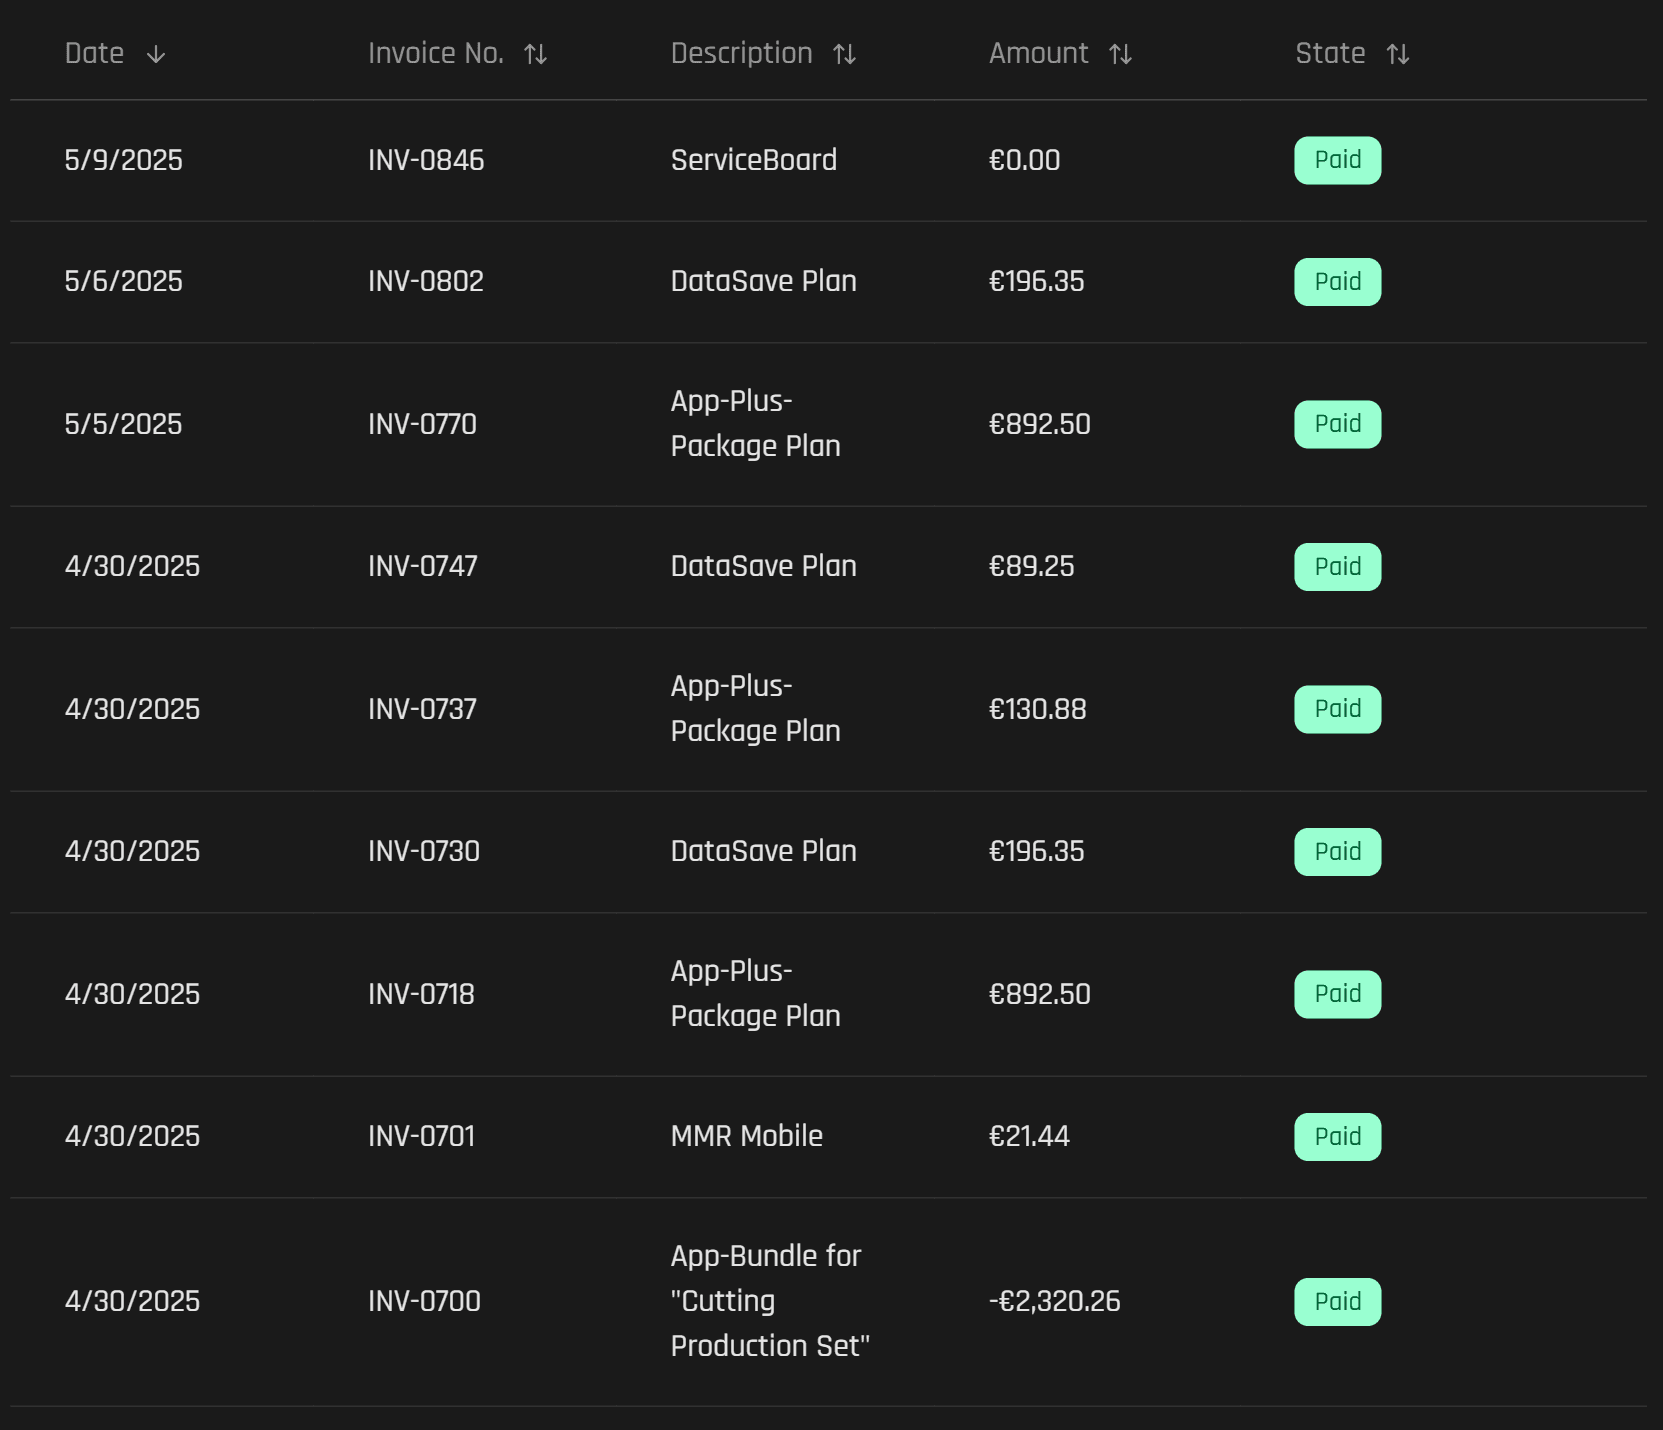The width and height of the screenshot is (1663, 1430).
Task: Click the Paid button on the MMR Mobile row
Action: pos(1337,1136)
